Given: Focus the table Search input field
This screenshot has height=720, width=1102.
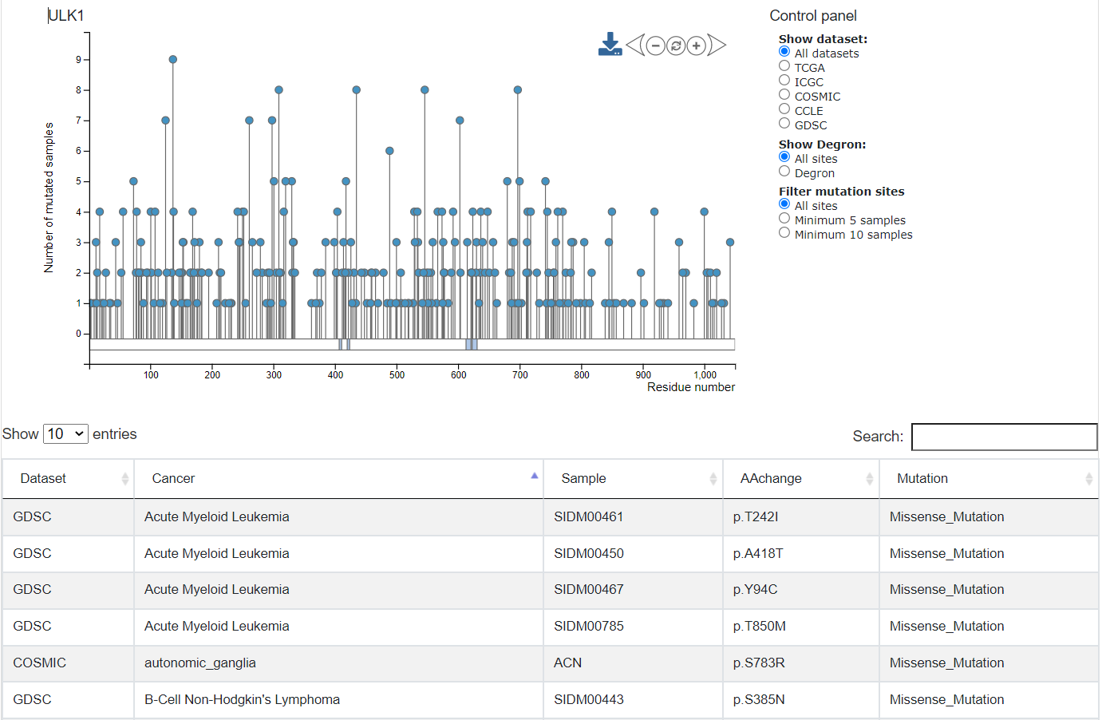Looking at the screenshot, I should pos(1004,437).
